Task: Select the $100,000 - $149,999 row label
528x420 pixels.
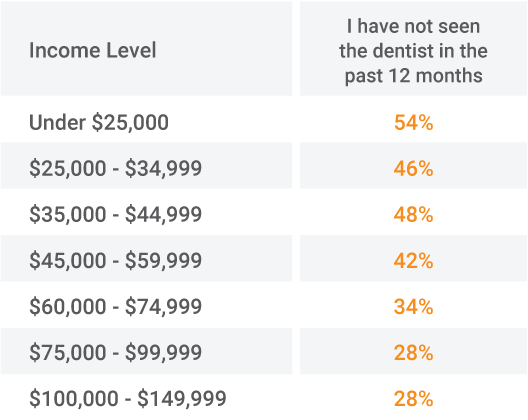Action: (x=128, y=399)
